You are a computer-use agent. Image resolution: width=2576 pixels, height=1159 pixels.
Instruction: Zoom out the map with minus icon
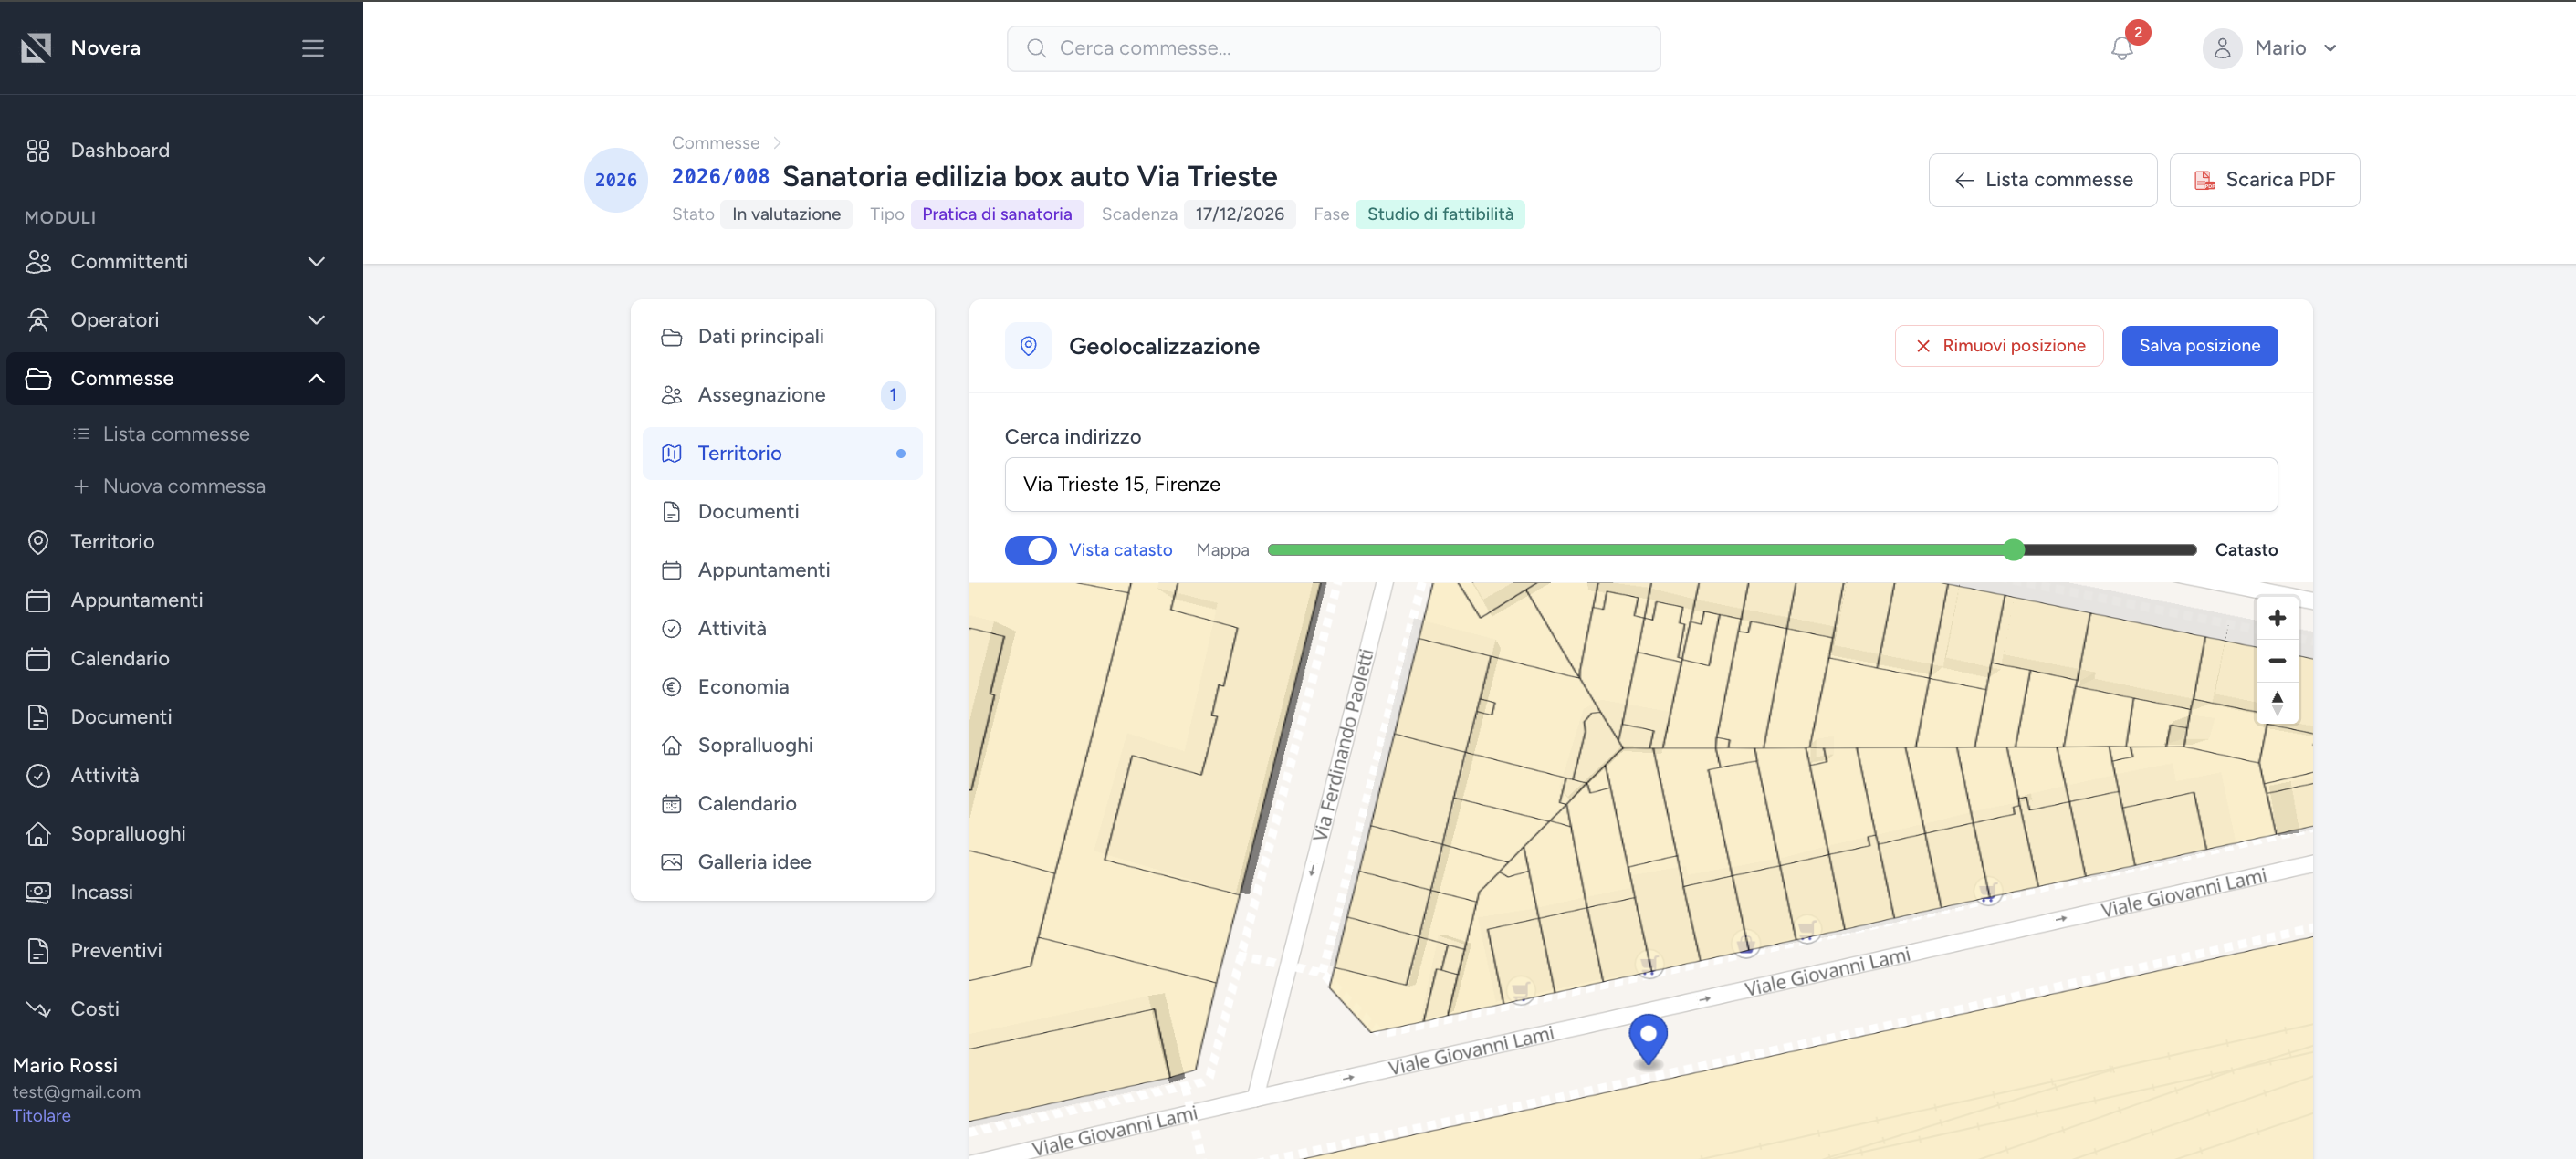(x=2277, y=660)
